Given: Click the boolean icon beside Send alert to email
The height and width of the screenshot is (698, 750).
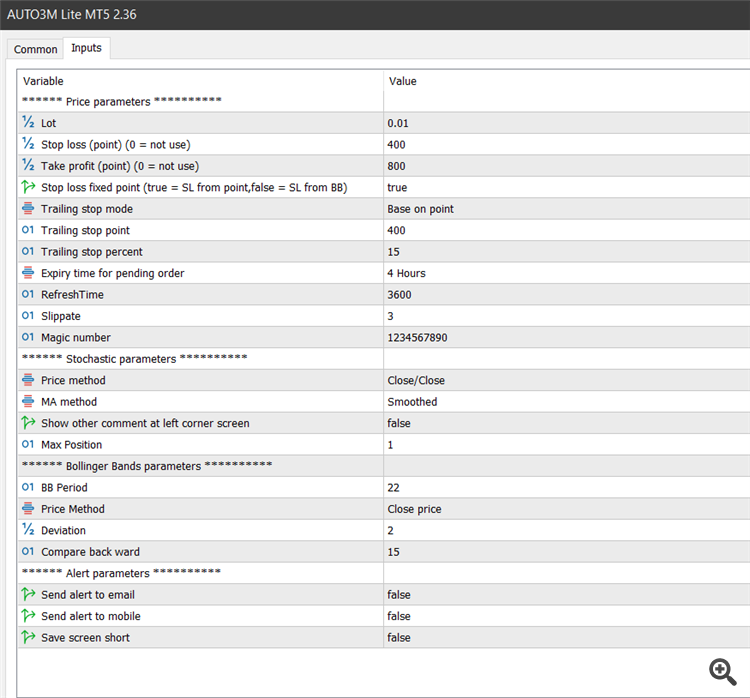Looking at the screenshot, I should coord(28,595).
